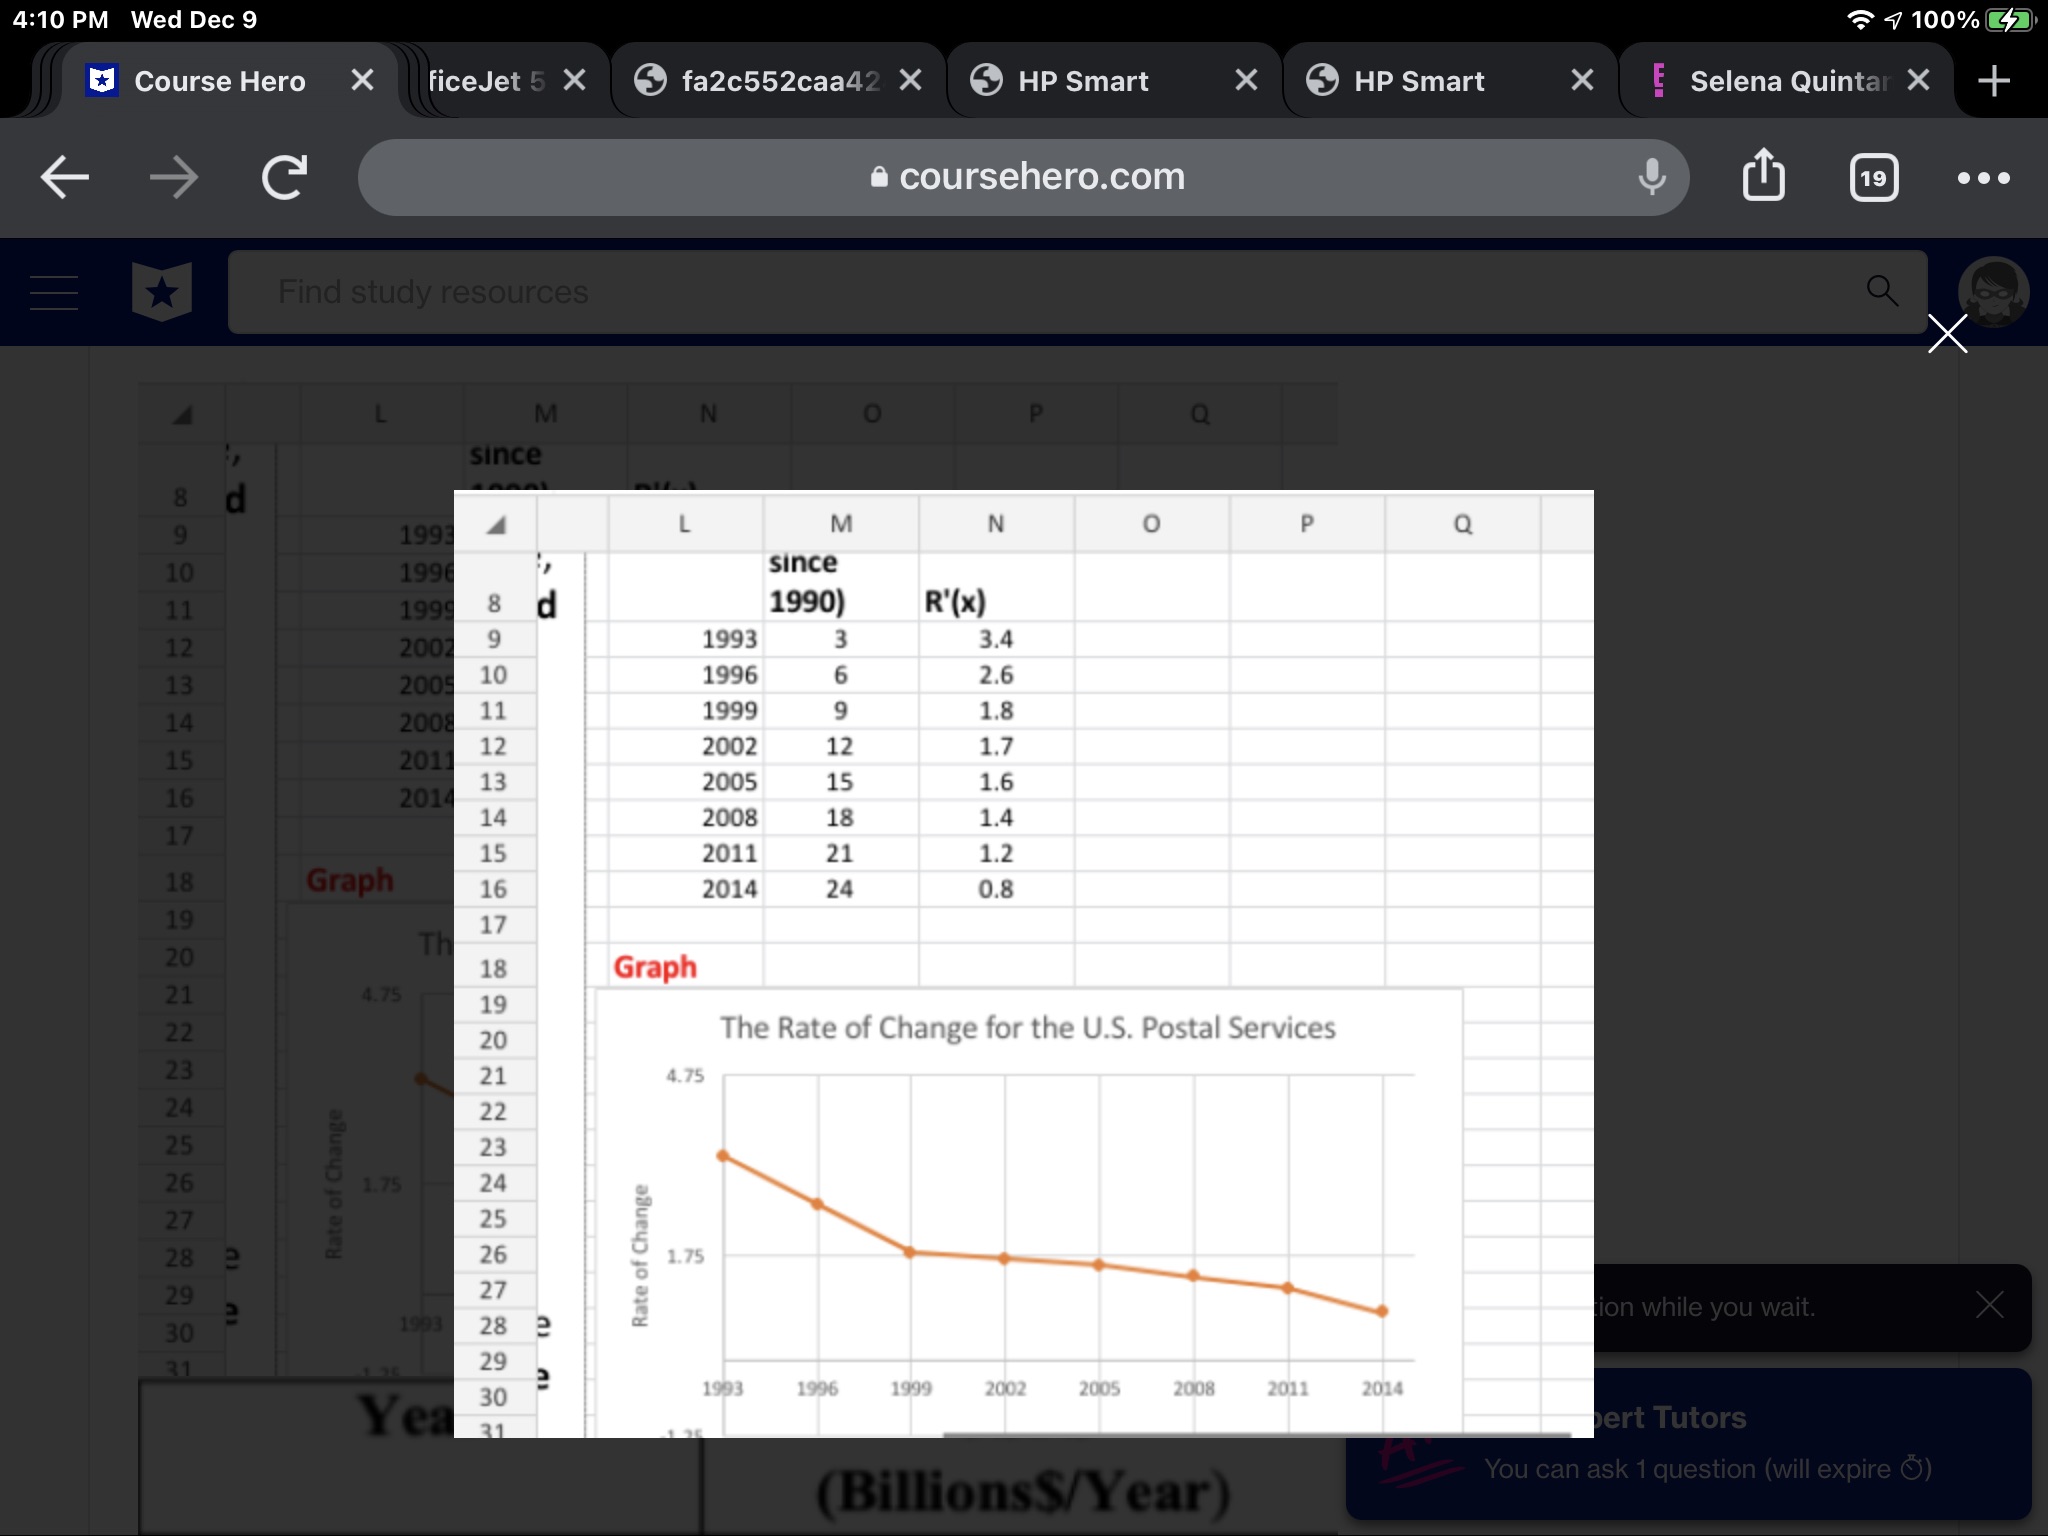Open the tab switcher showing 19

pyautogui.click(x=1873, y=178)
